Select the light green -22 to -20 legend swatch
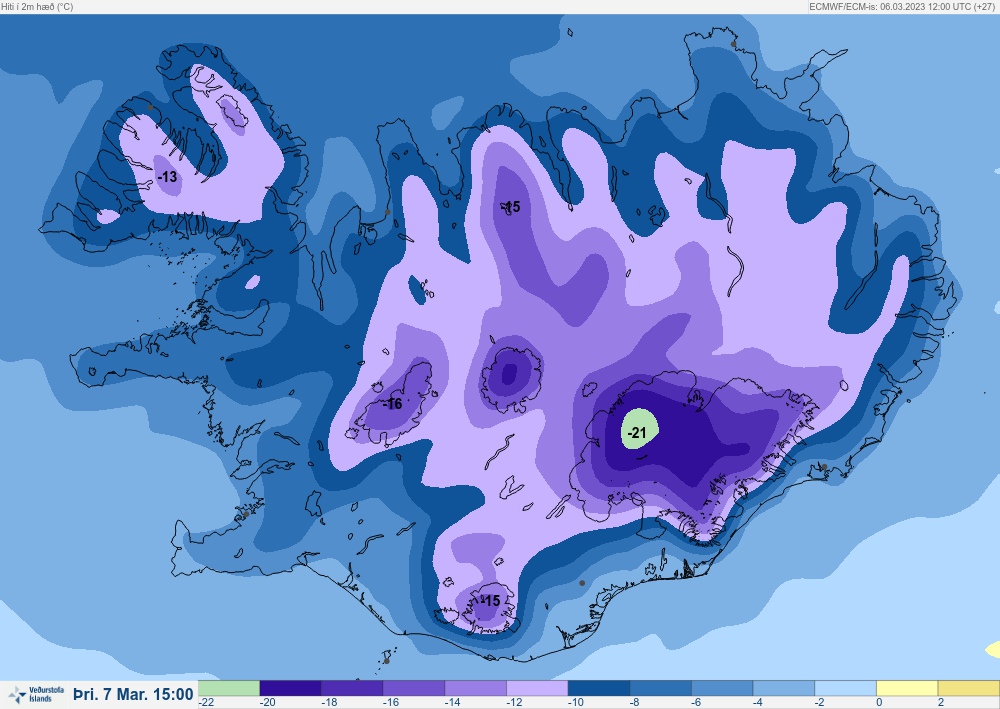The image size is (1000, 709). 229,688
